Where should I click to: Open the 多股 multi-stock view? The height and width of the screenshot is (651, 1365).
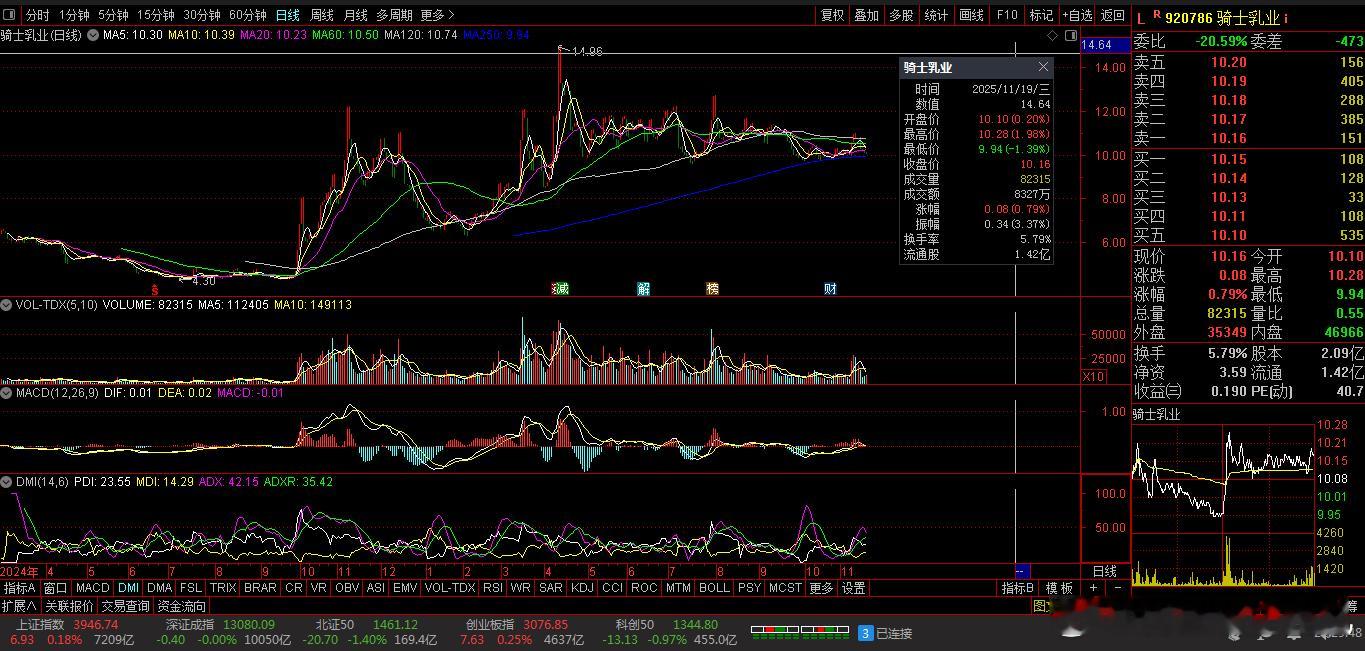coord(901,15)
